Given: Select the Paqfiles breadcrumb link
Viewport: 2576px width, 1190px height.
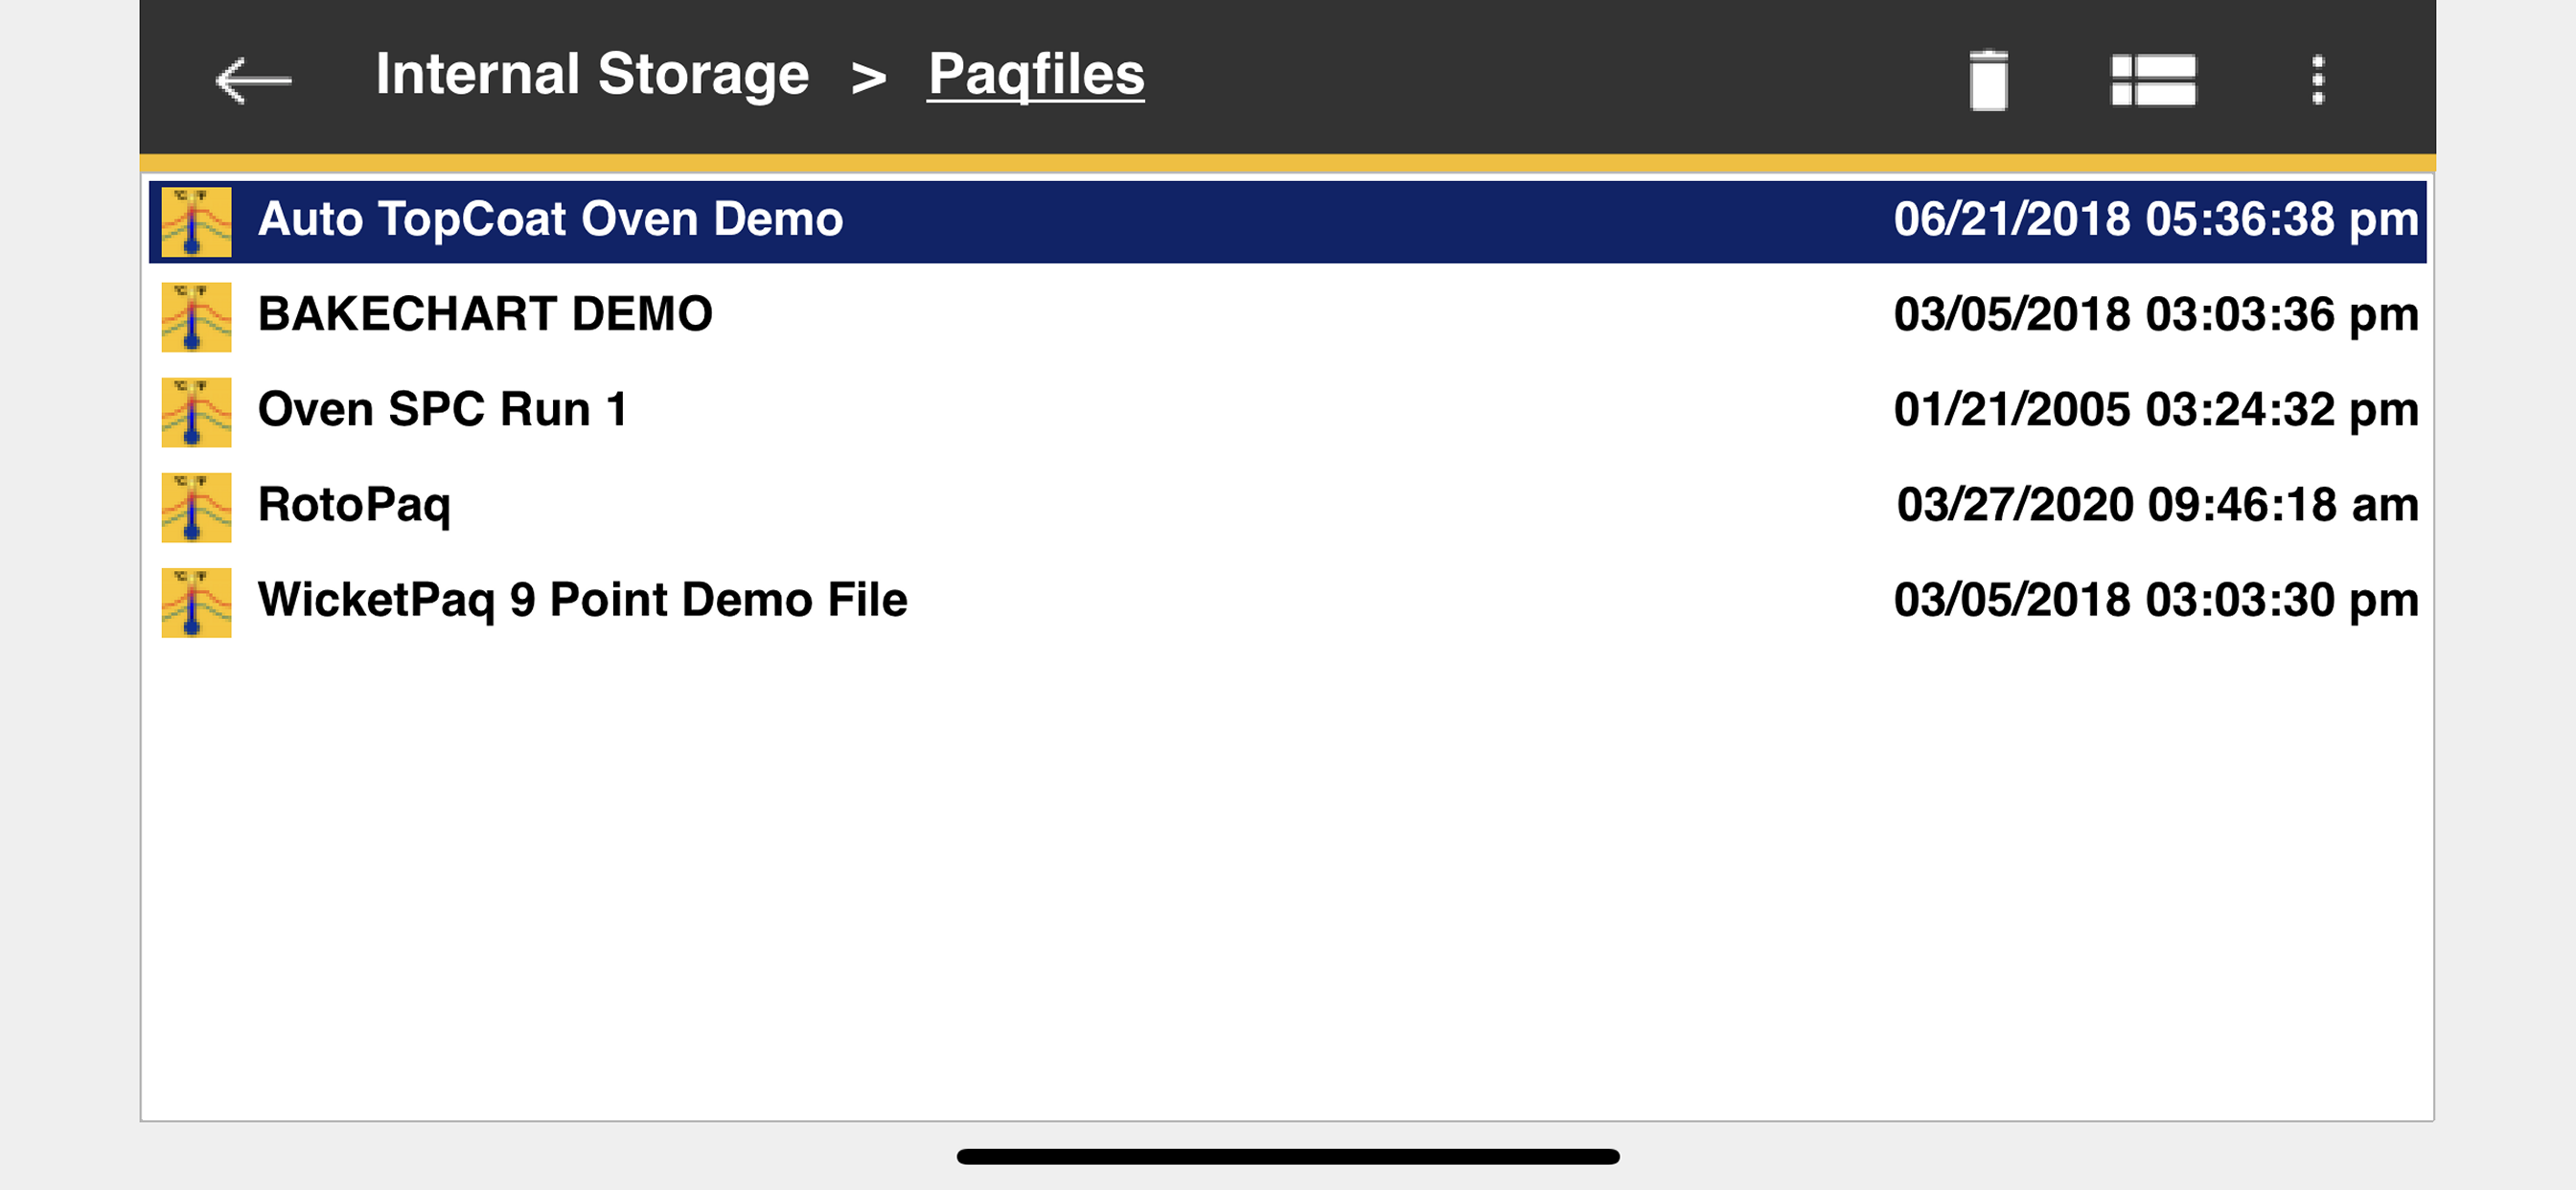Looking at the screenshot, I should [x=1035, y=75].
